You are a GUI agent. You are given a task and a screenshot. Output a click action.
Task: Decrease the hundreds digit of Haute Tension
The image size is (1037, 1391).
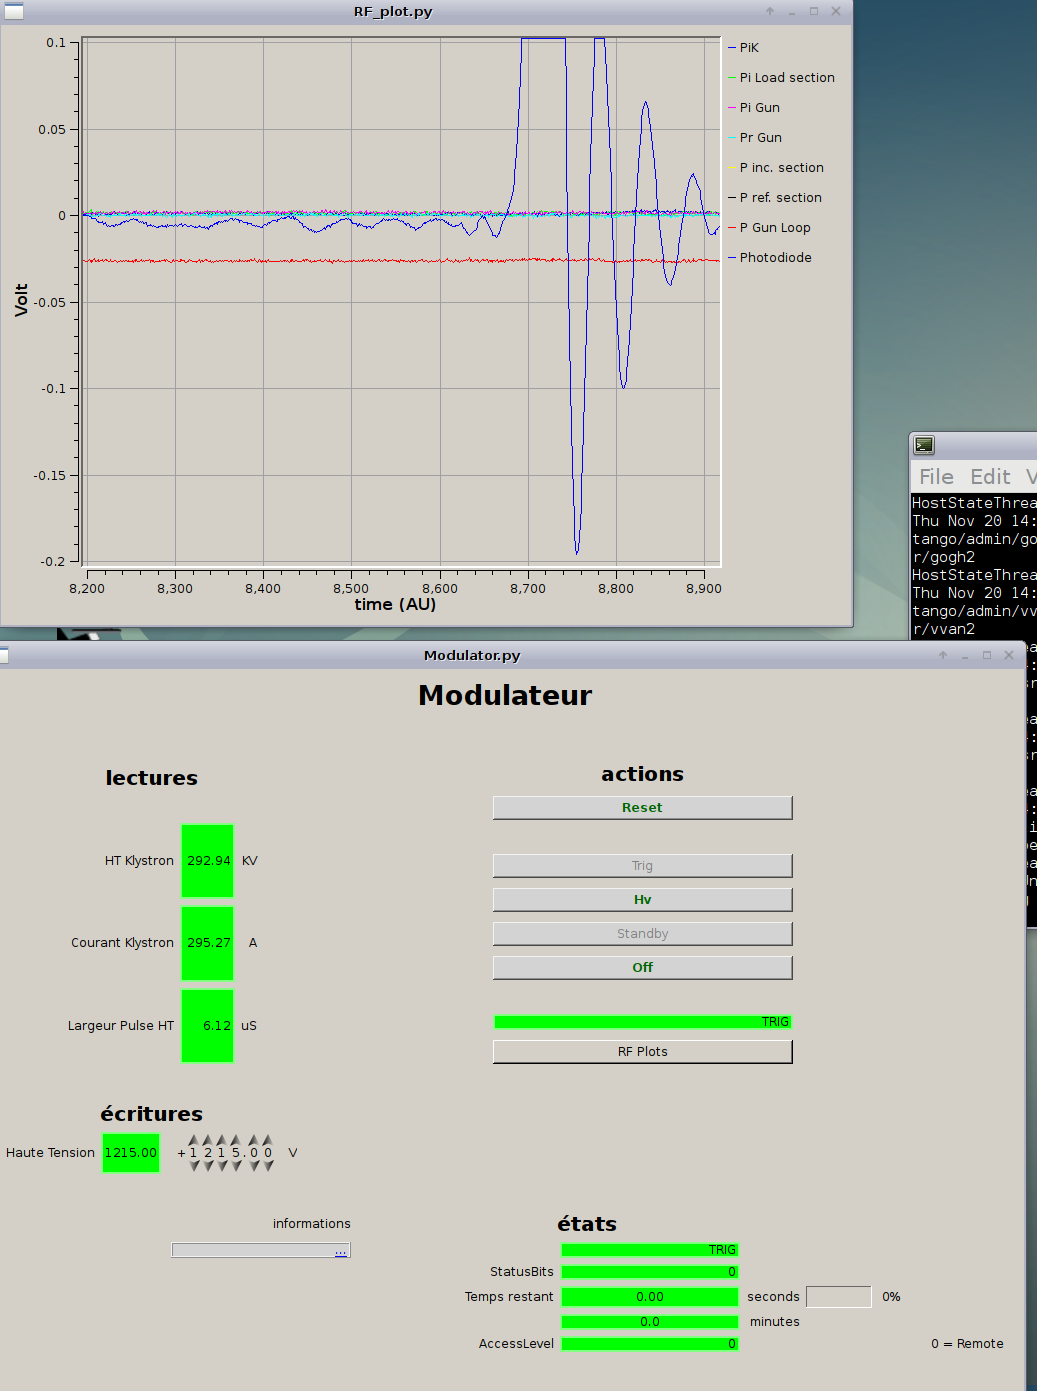click(208, 1166)
